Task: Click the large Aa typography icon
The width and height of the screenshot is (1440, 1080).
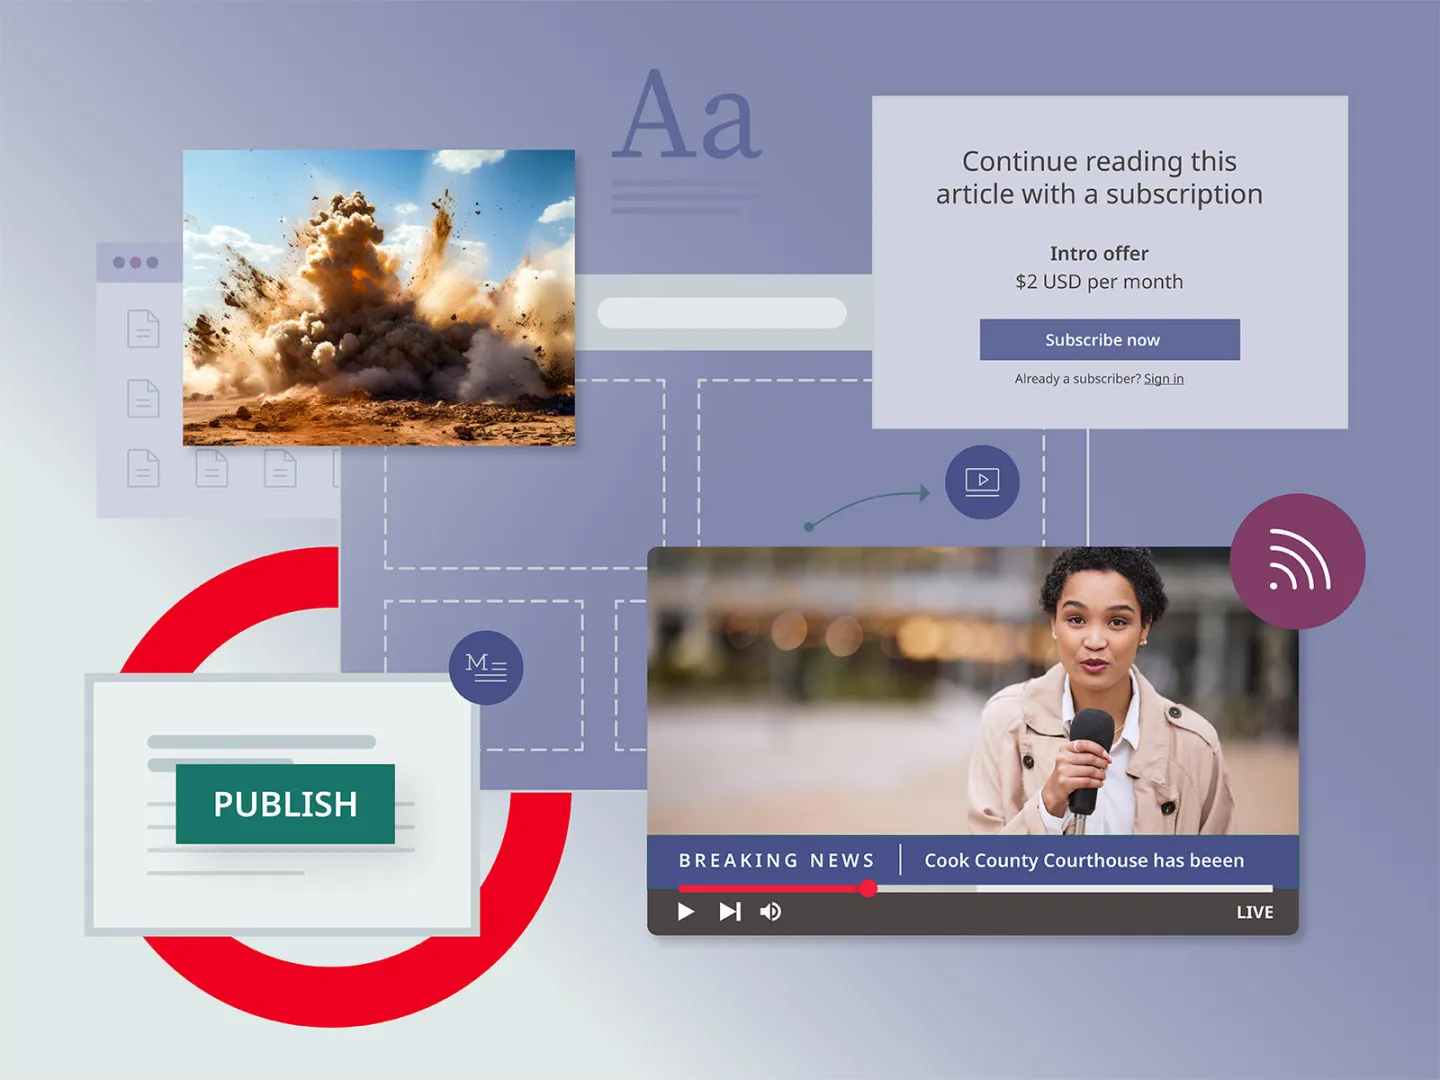Action: (685, 122)
